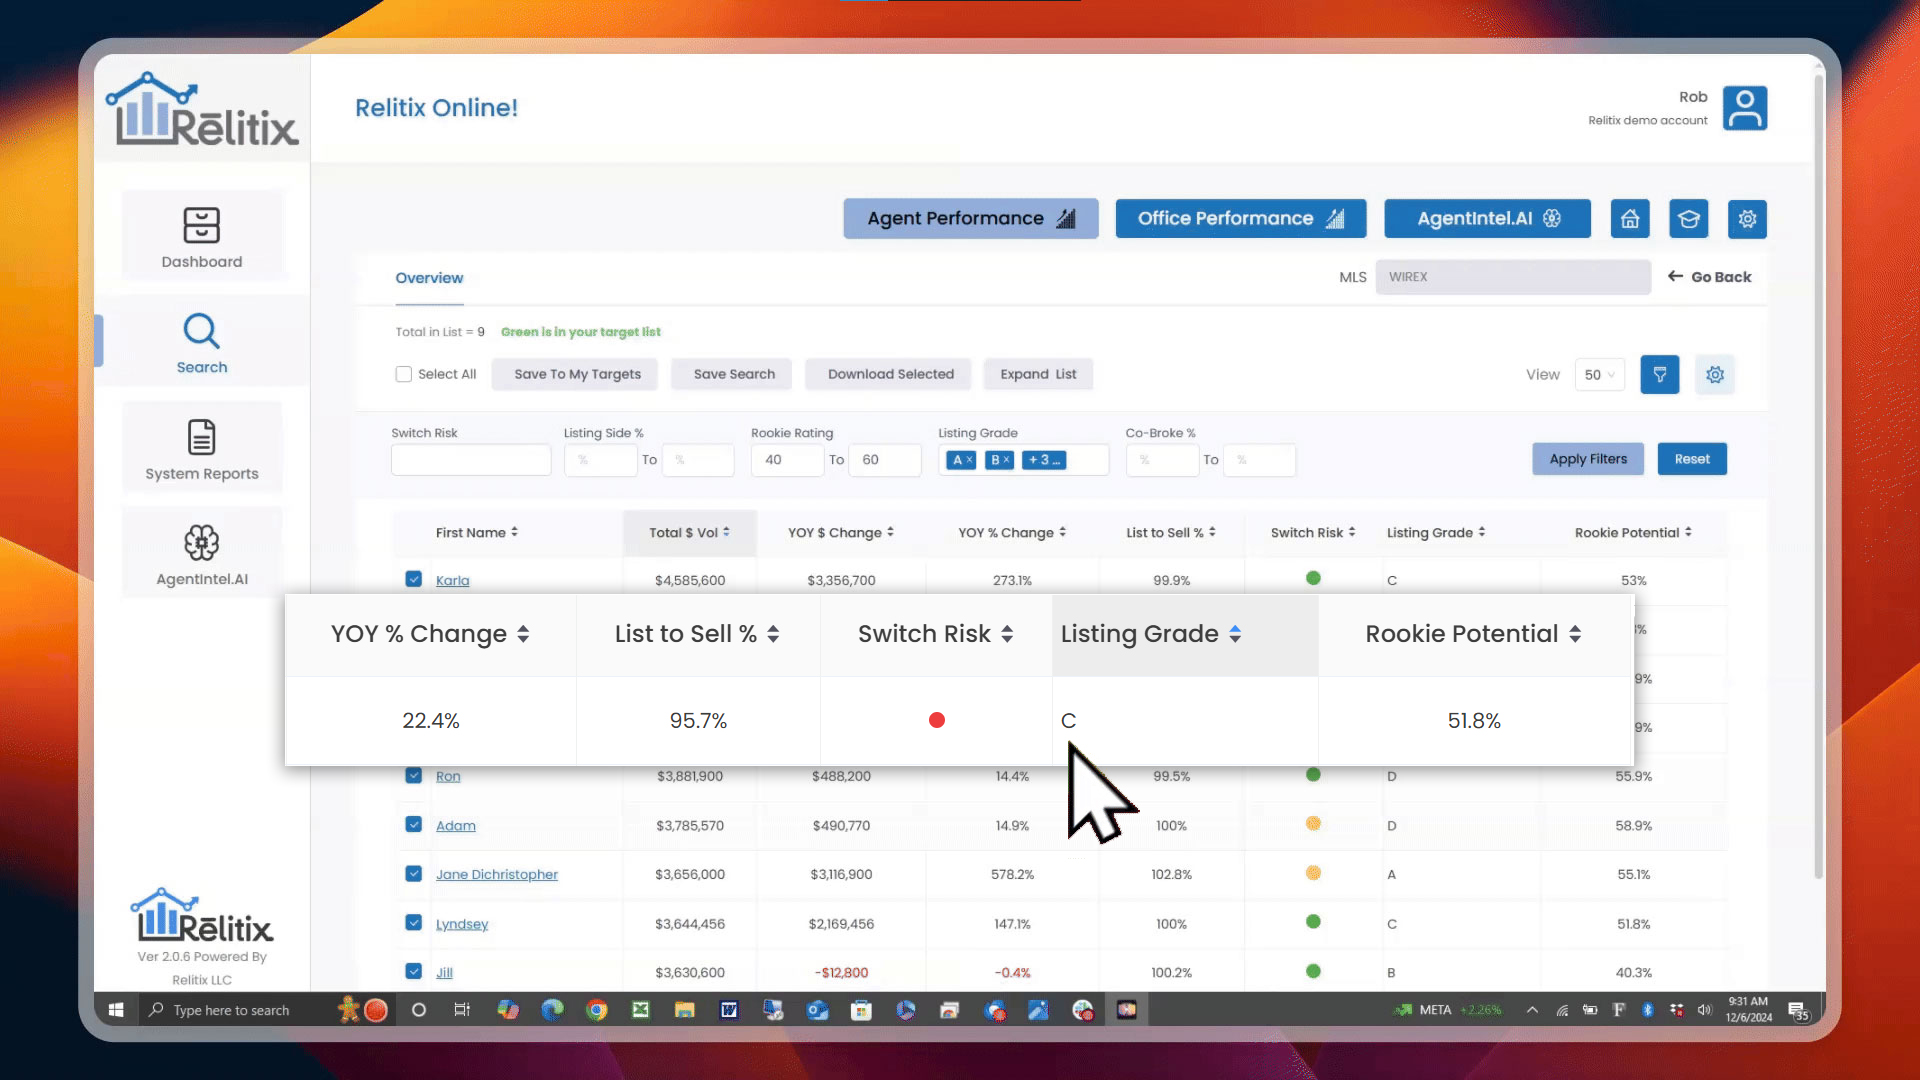Click the Reset filters button
The image size is (1920, 1080).
point(1692,459)
